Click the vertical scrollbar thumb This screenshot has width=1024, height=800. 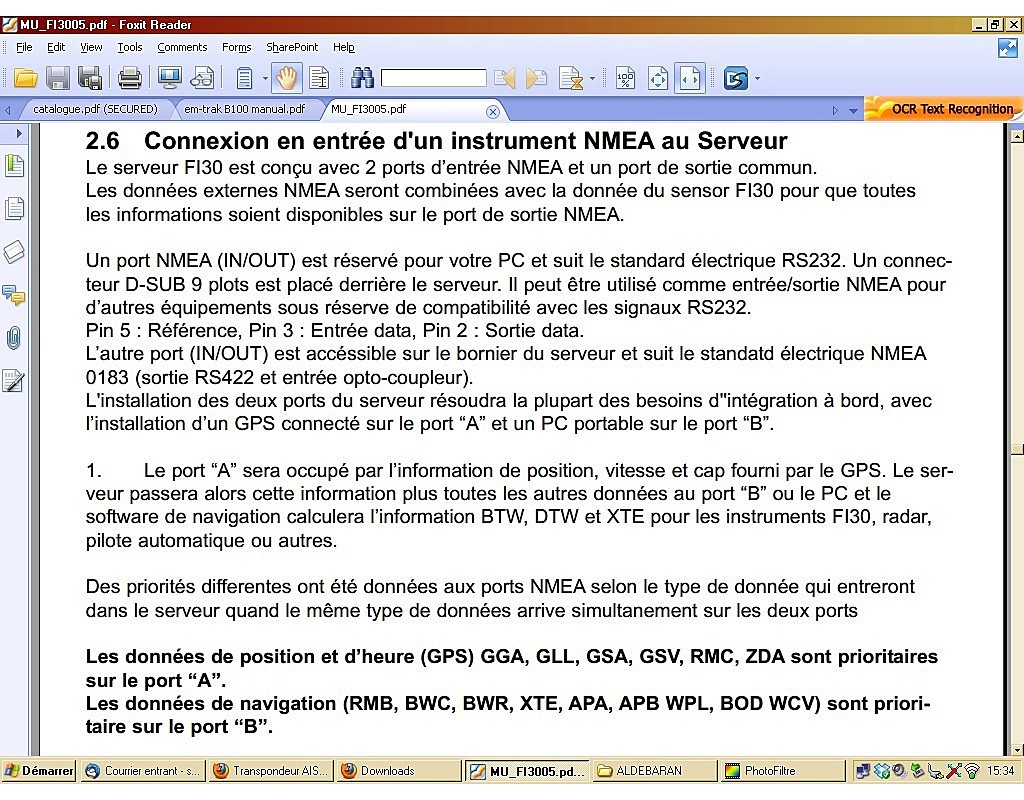[1016, 449]
